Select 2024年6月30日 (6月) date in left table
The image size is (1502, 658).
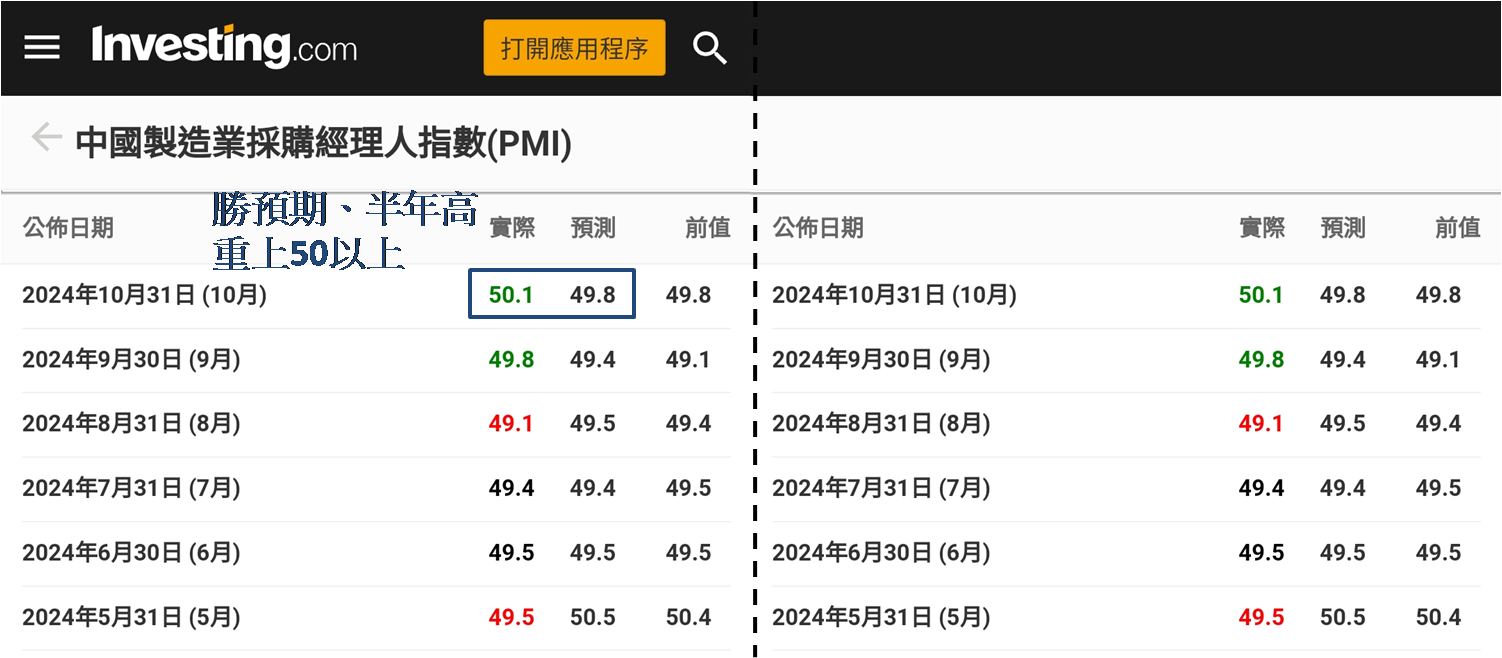point(131,553)
